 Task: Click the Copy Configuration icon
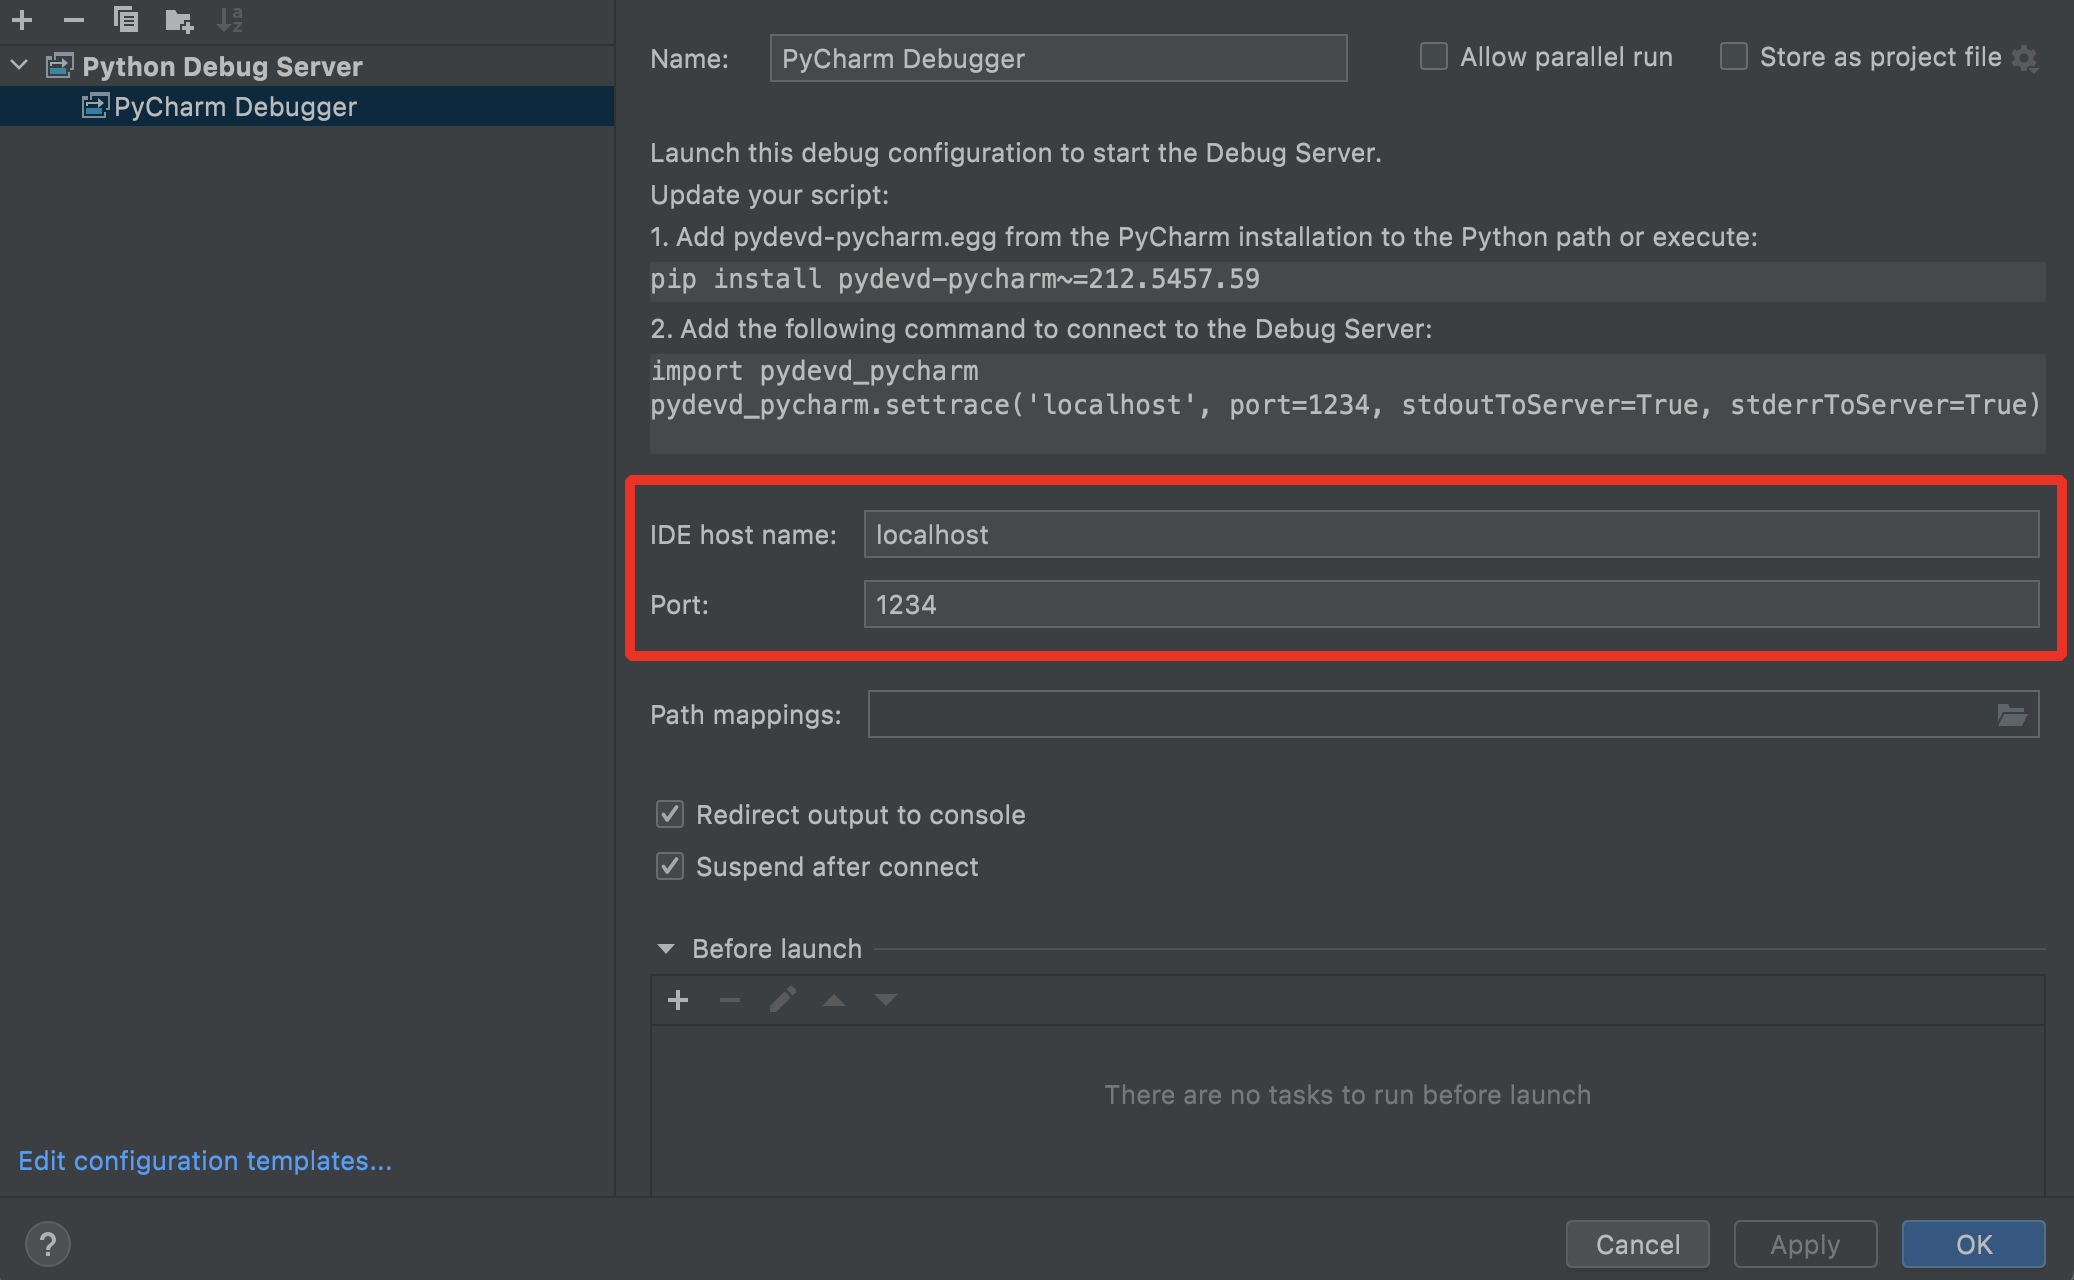click(x=126, y=19)
